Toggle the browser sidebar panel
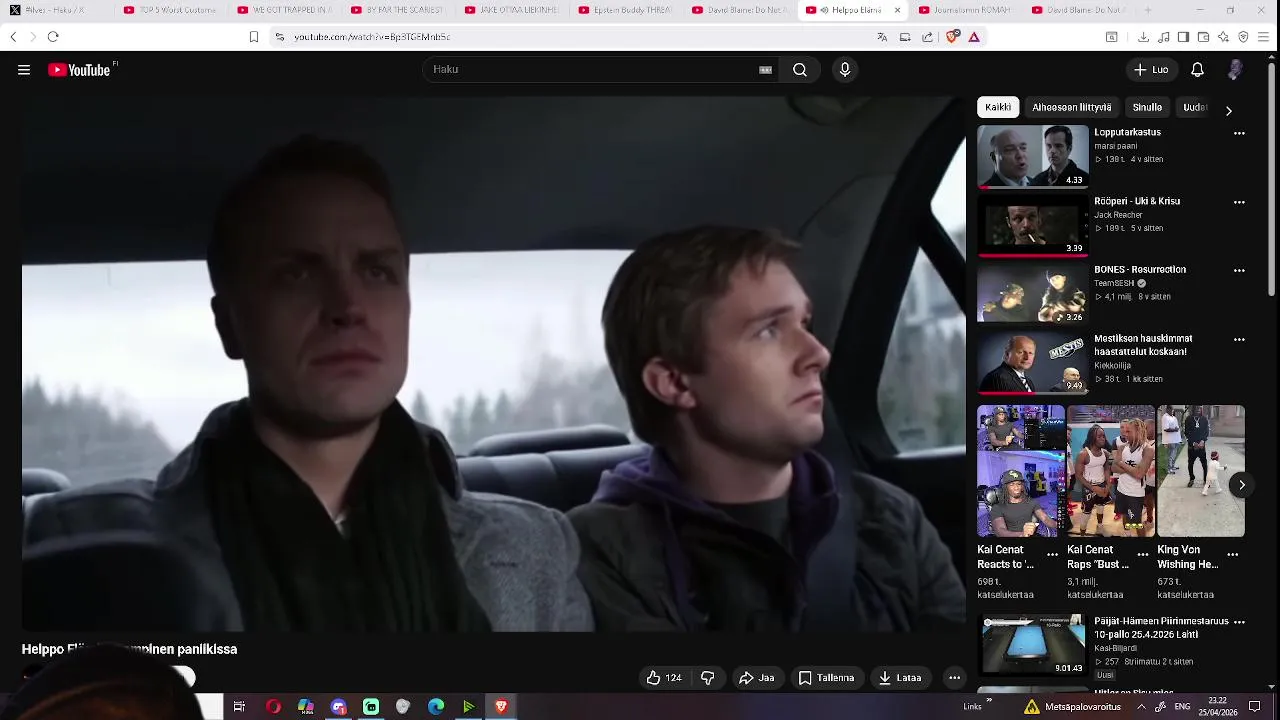 pyautogui.click(x=1183, y=37)
